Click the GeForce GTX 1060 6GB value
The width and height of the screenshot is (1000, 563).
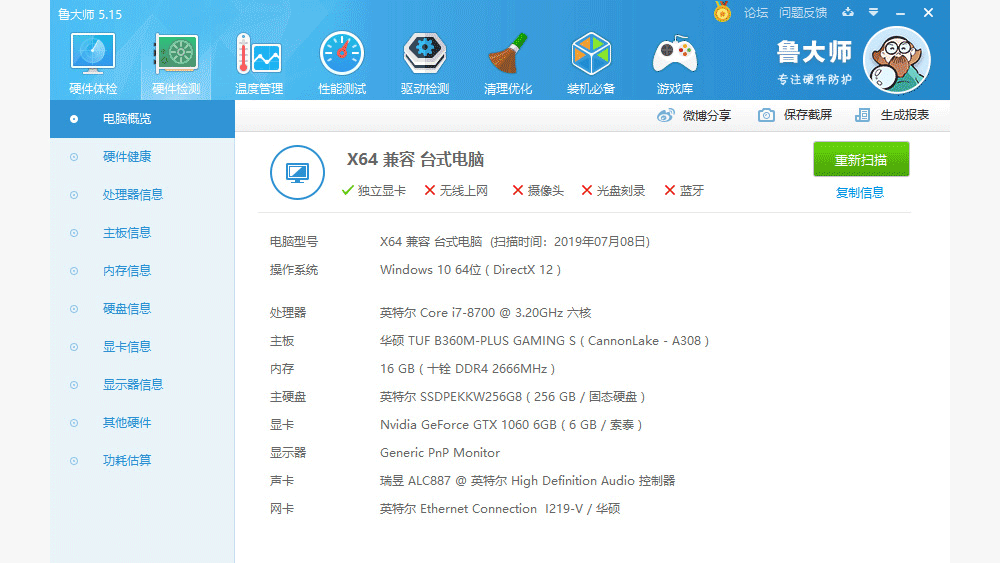510,425
